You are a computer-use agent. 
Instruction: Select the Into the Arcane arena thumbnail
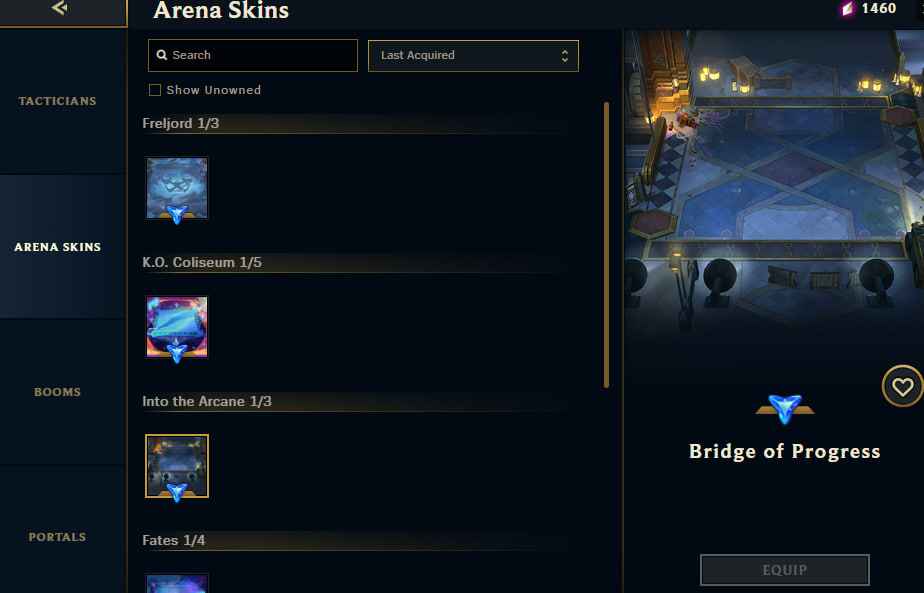pos(177,466)
